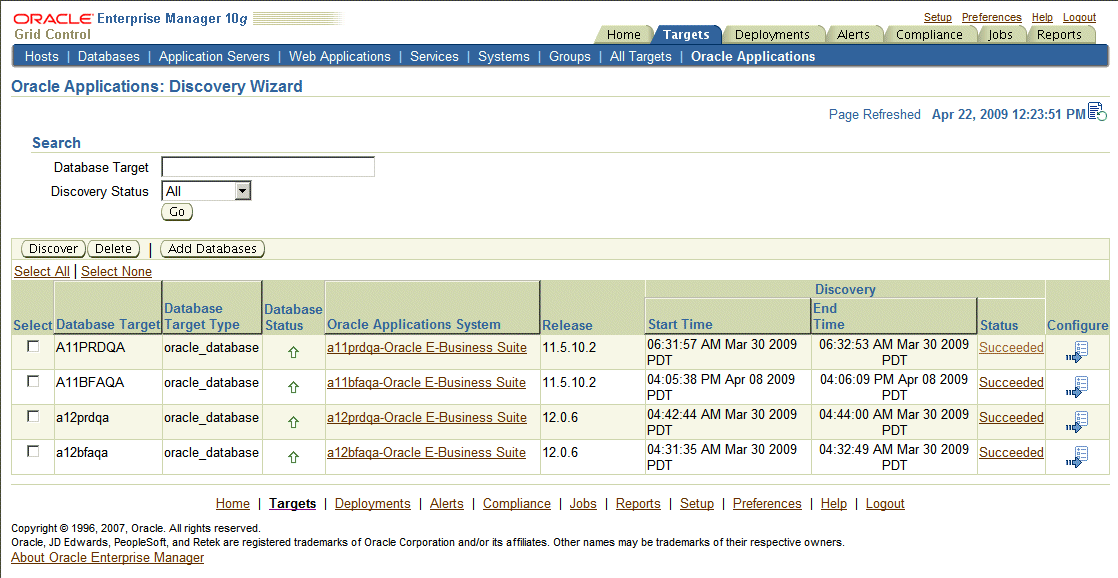Click the Select None link

coord(116,272)
